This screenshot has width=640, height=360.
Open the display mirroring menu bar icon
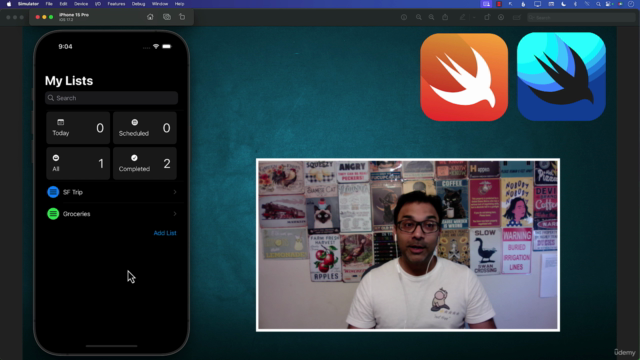[x=537, y=4]
